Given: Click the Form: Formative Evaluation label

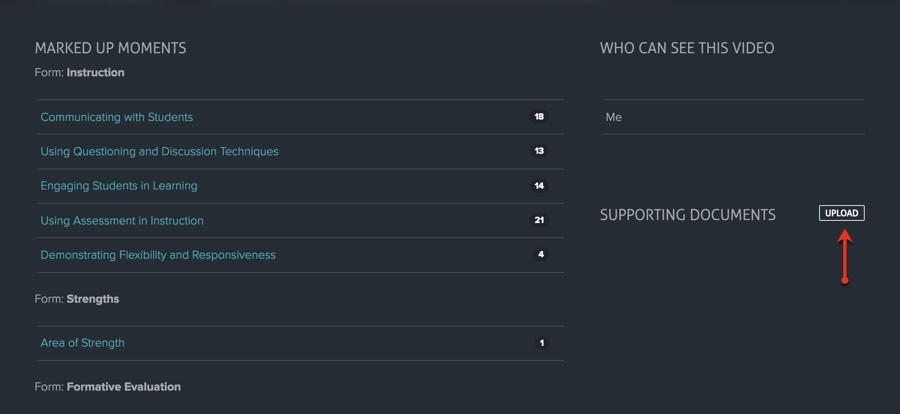Looking at the screenshot, I should [107, 386].
